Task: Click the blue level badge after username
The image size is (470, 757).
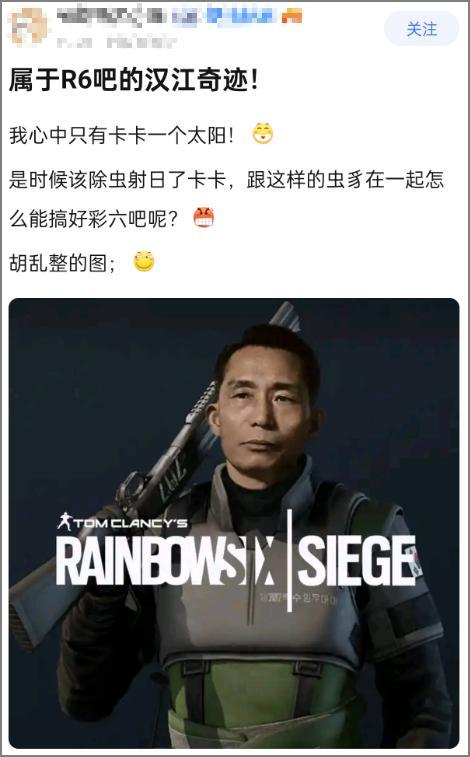Action: pos(241,16)
